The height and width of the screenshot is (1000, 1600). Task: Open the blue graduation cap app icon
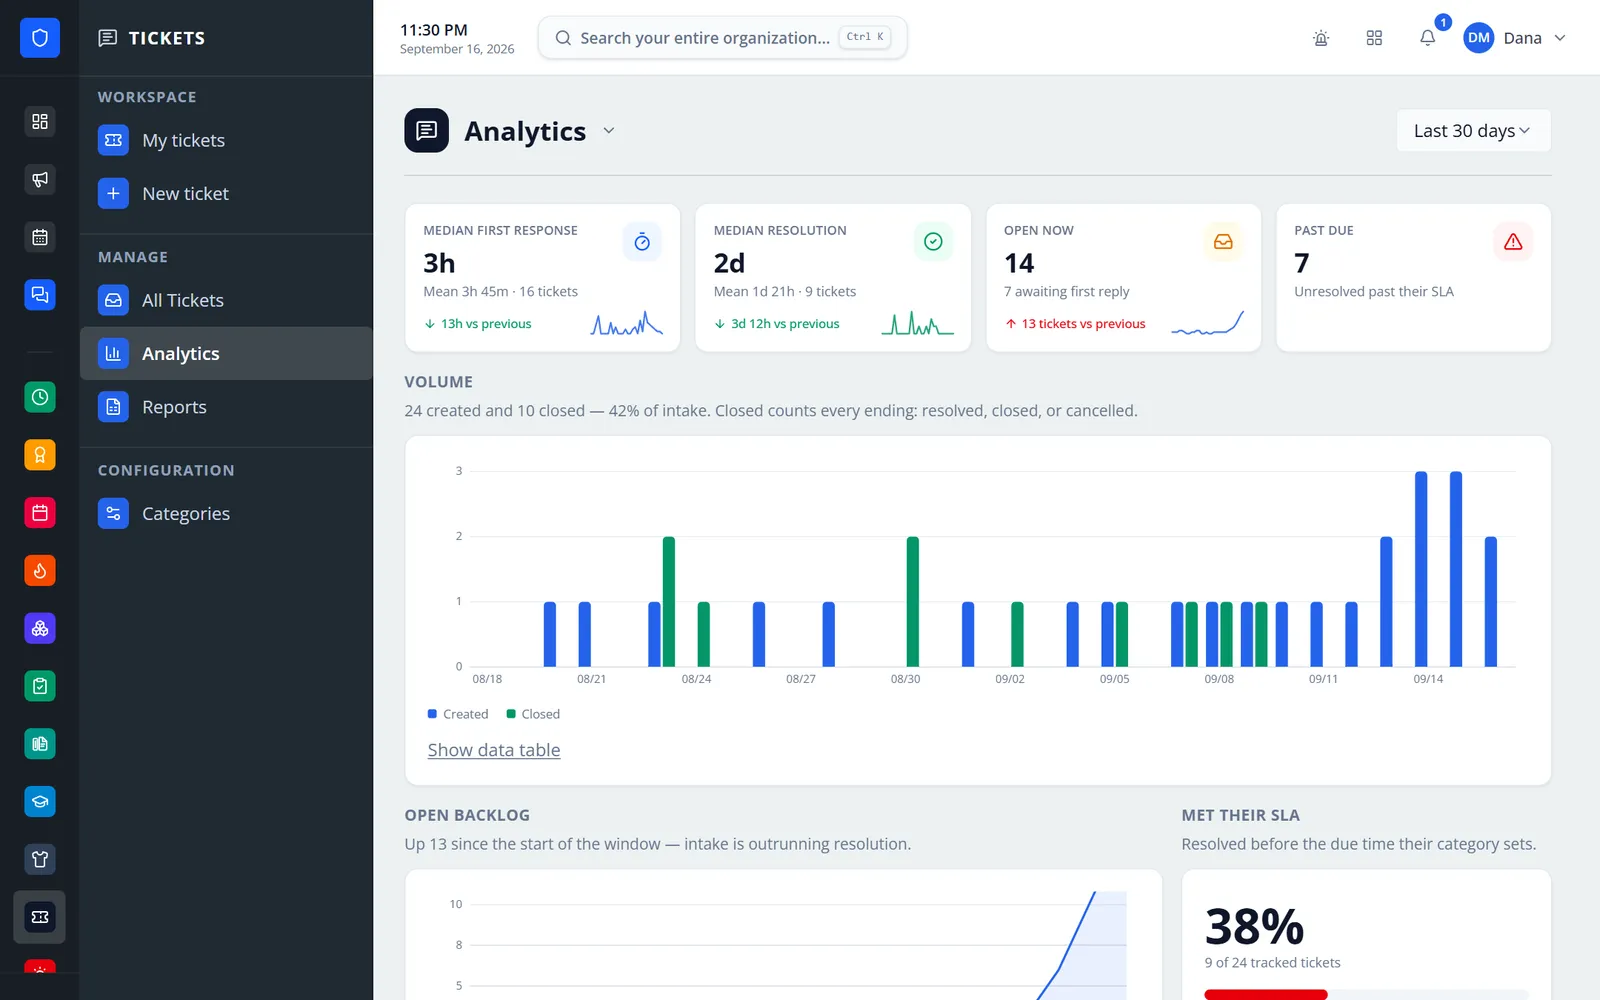40,802
